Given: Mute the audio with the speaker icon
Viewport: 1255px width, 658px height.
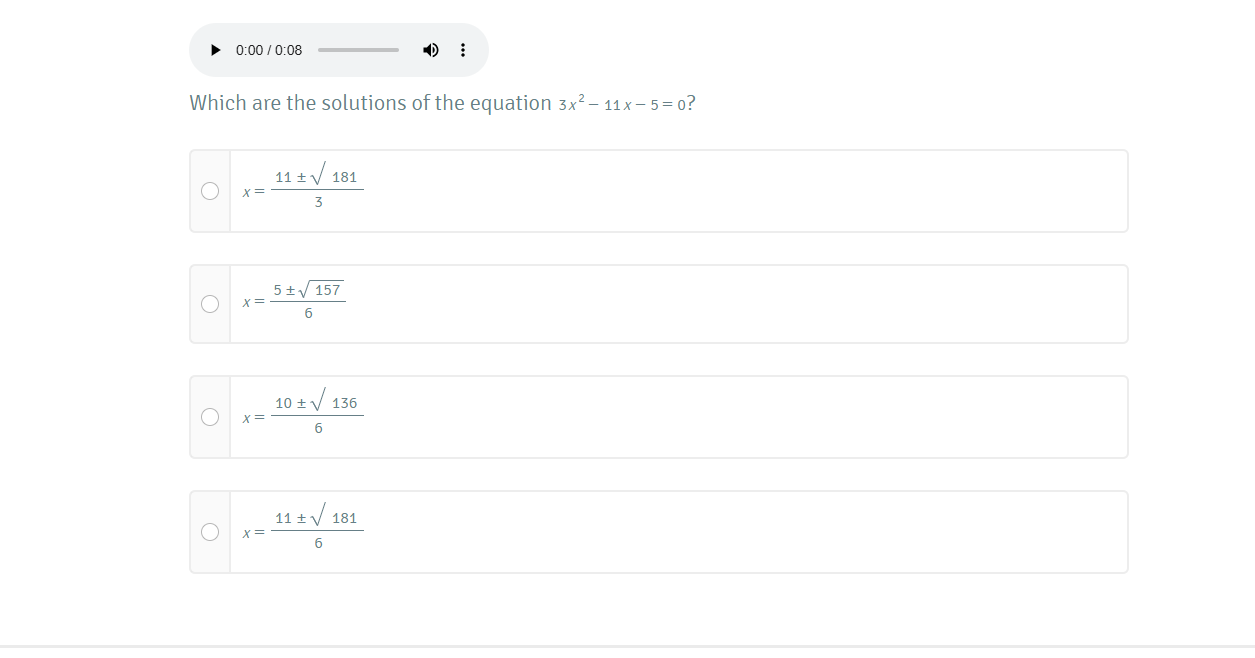Looking at the screenshot, I should click(430, 50).
